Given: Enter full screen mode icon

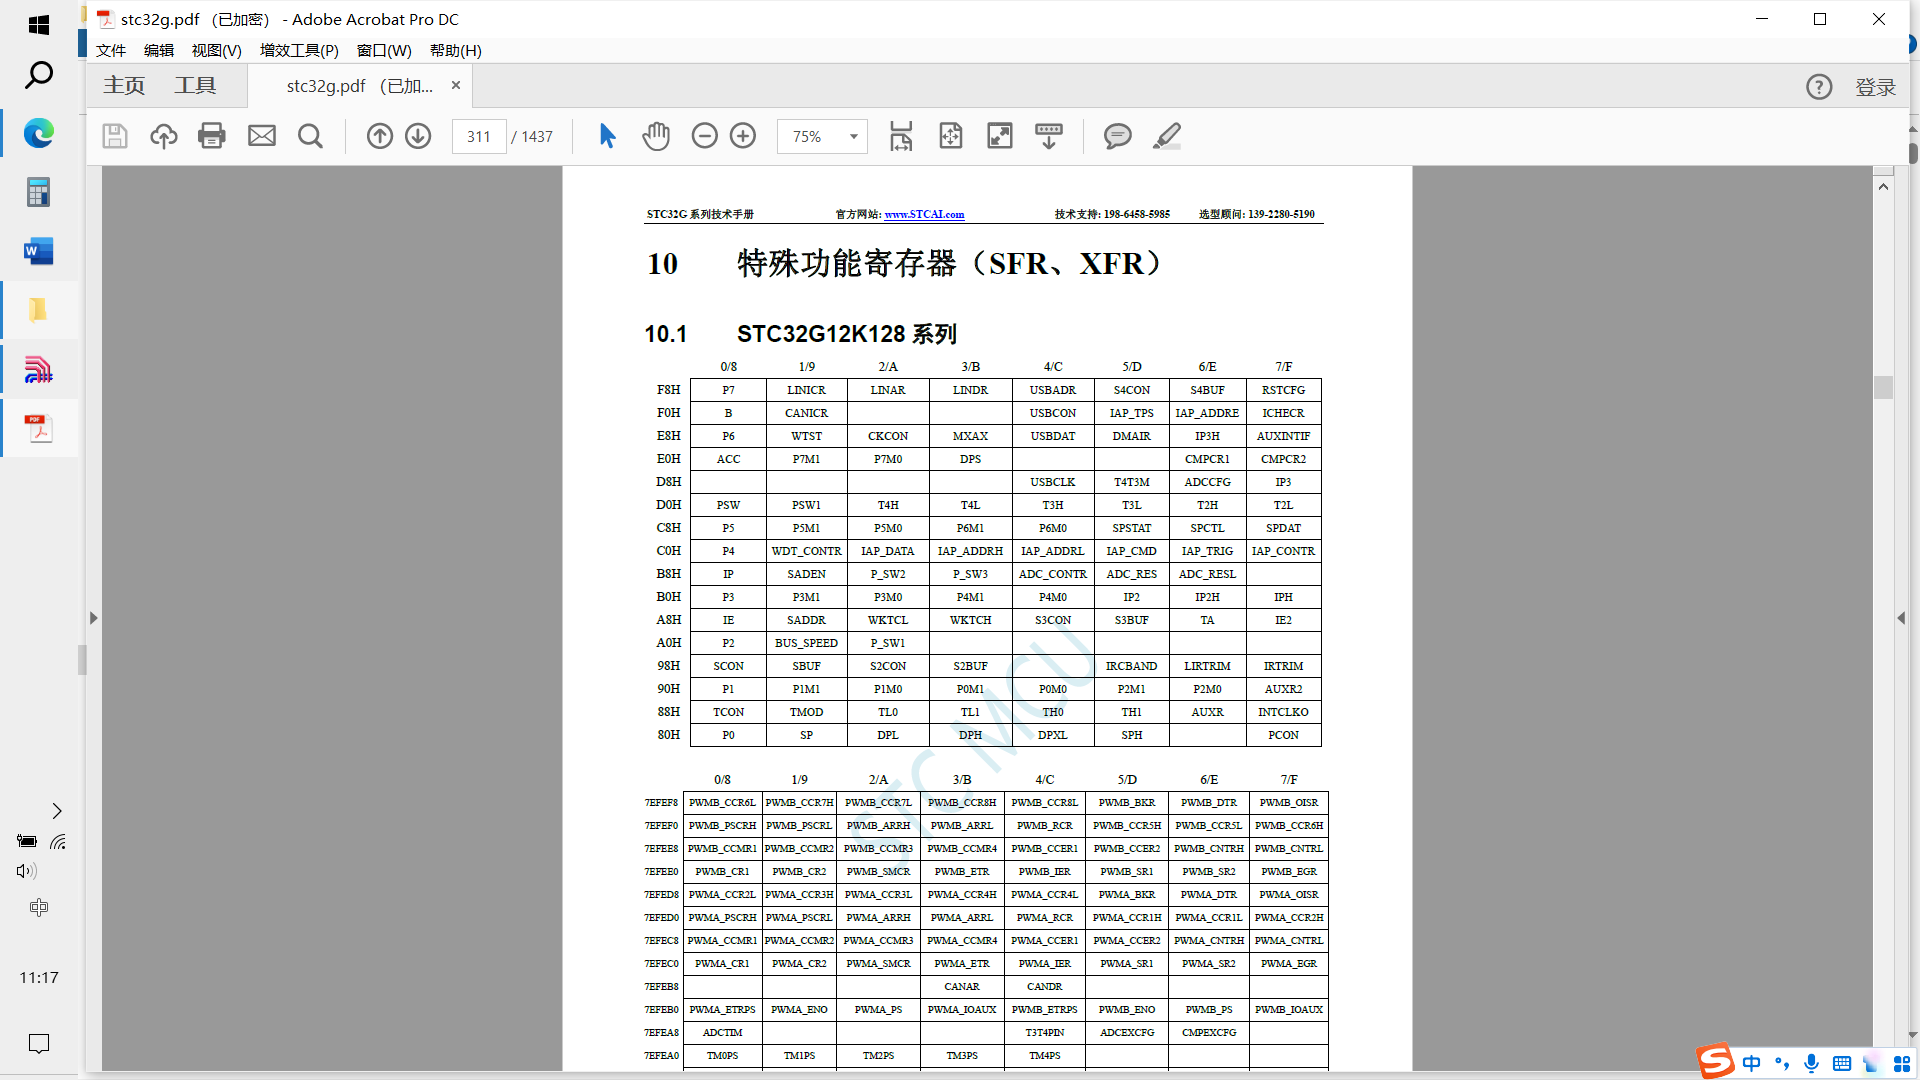Looking at the screenshot, I should [1000, 136].
